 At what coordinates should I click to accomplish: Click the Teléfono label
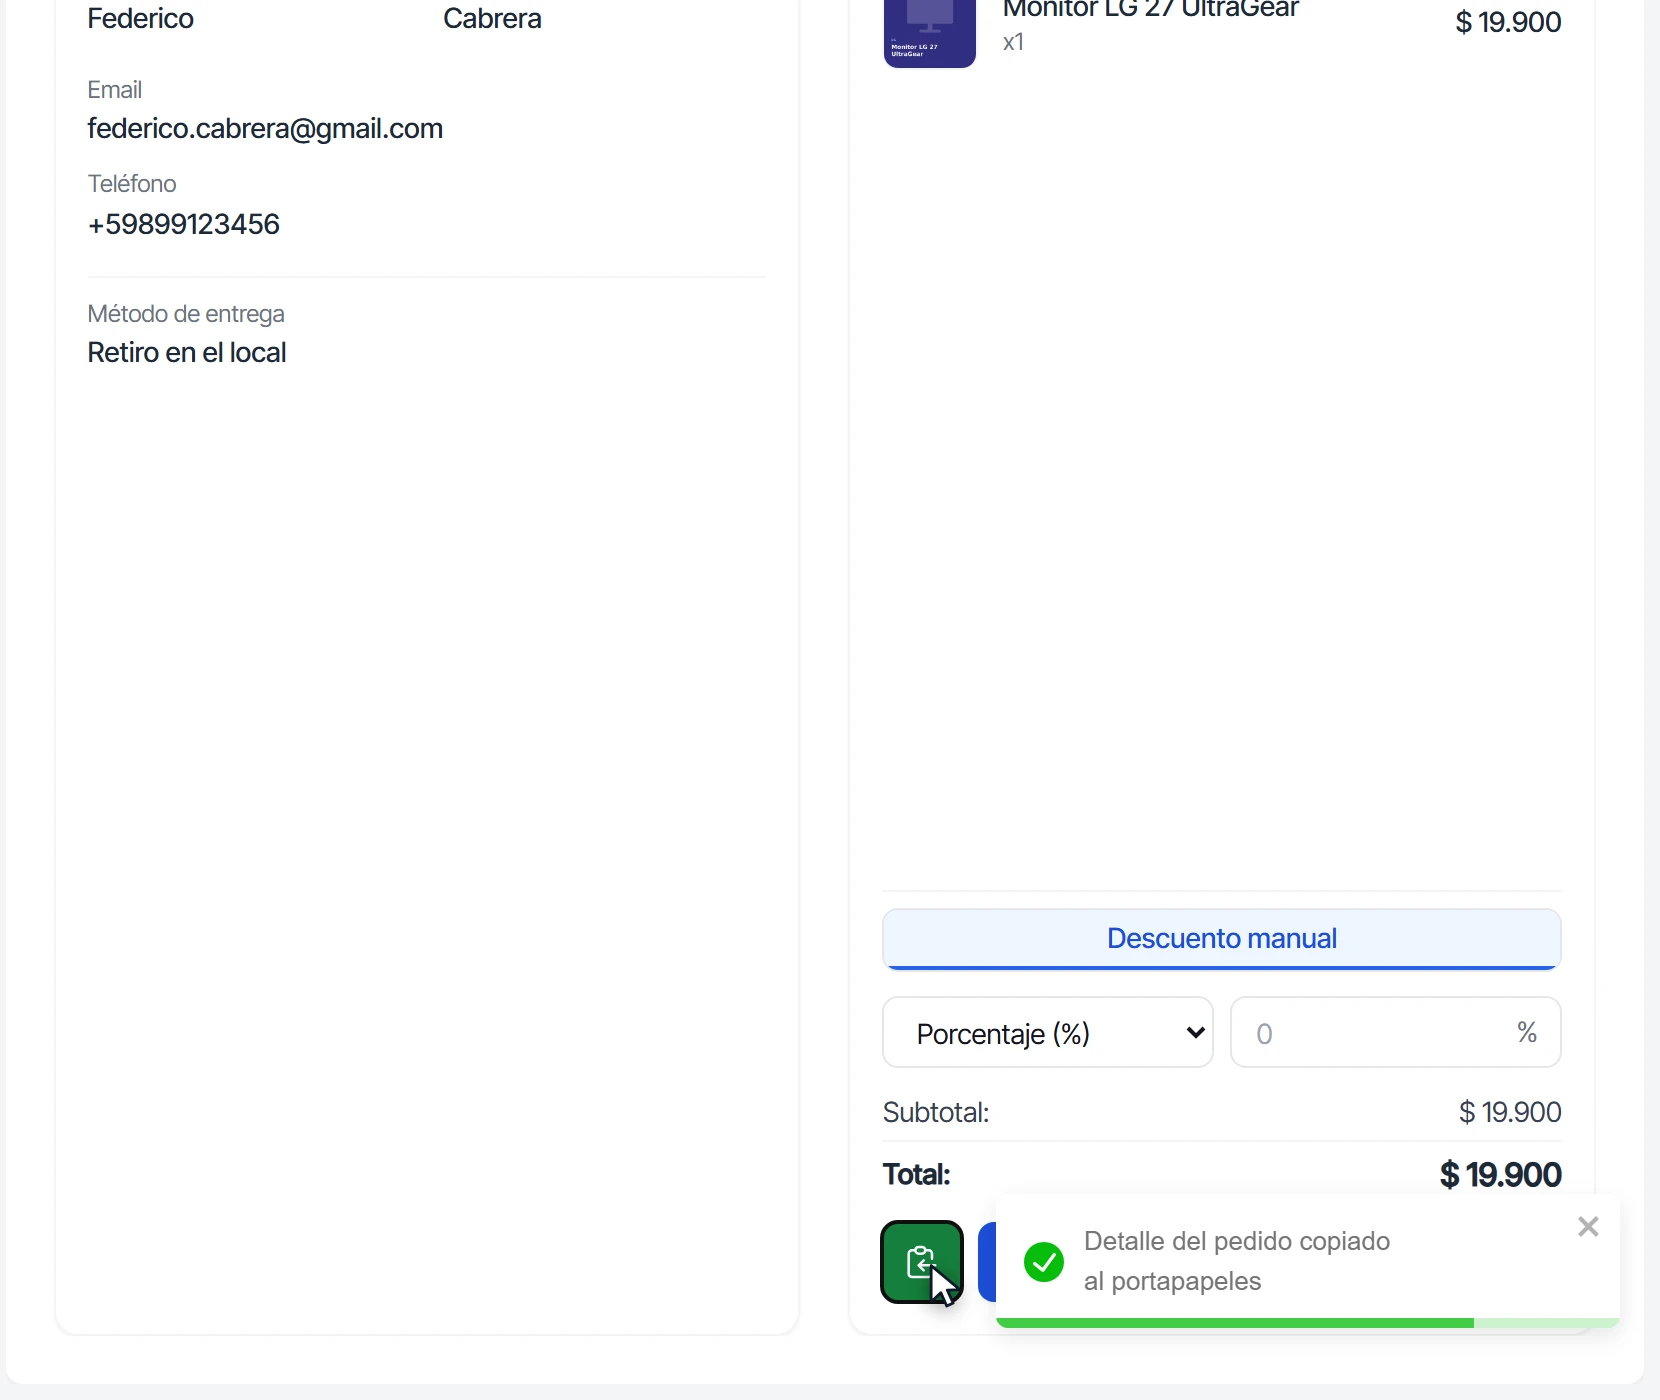[132, 184]
